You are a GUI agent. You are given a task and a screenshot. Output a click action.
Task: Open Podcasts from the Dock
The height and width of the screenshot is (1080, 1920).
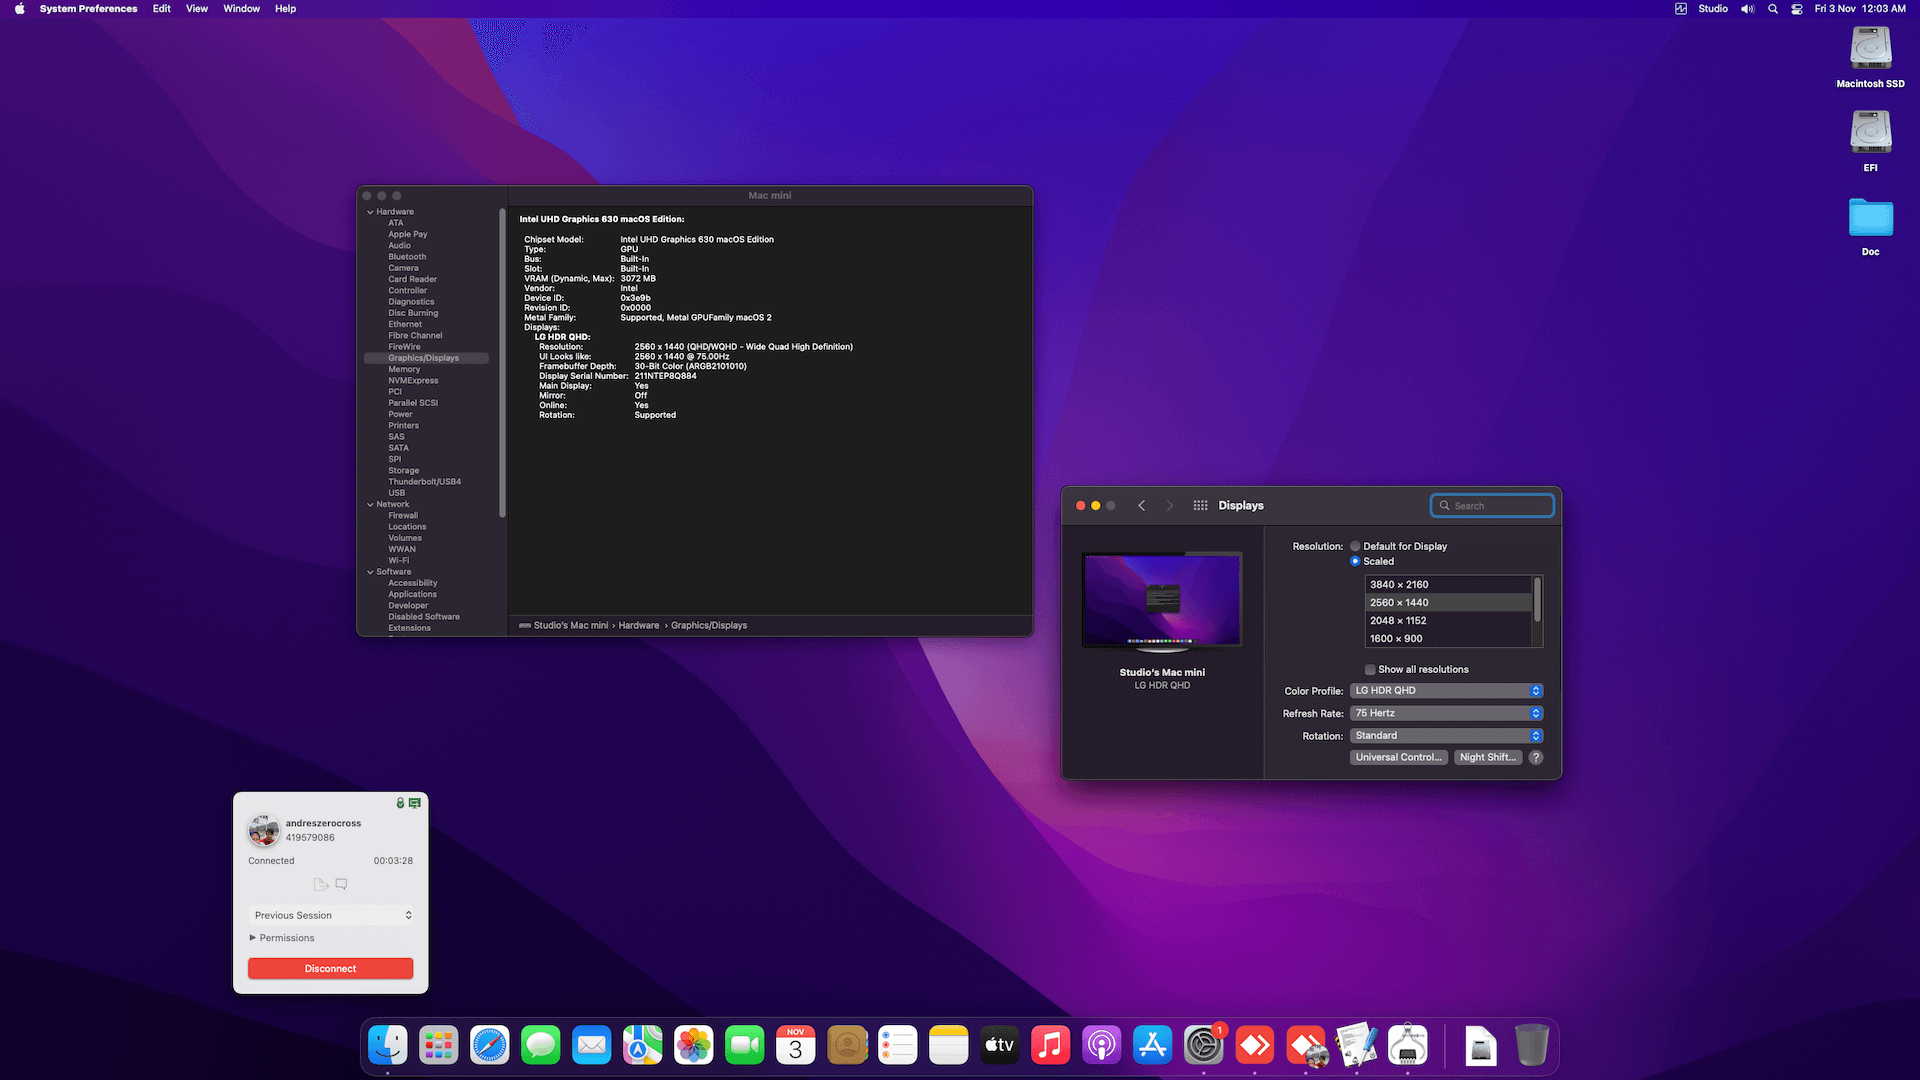click(1102, 1046)
